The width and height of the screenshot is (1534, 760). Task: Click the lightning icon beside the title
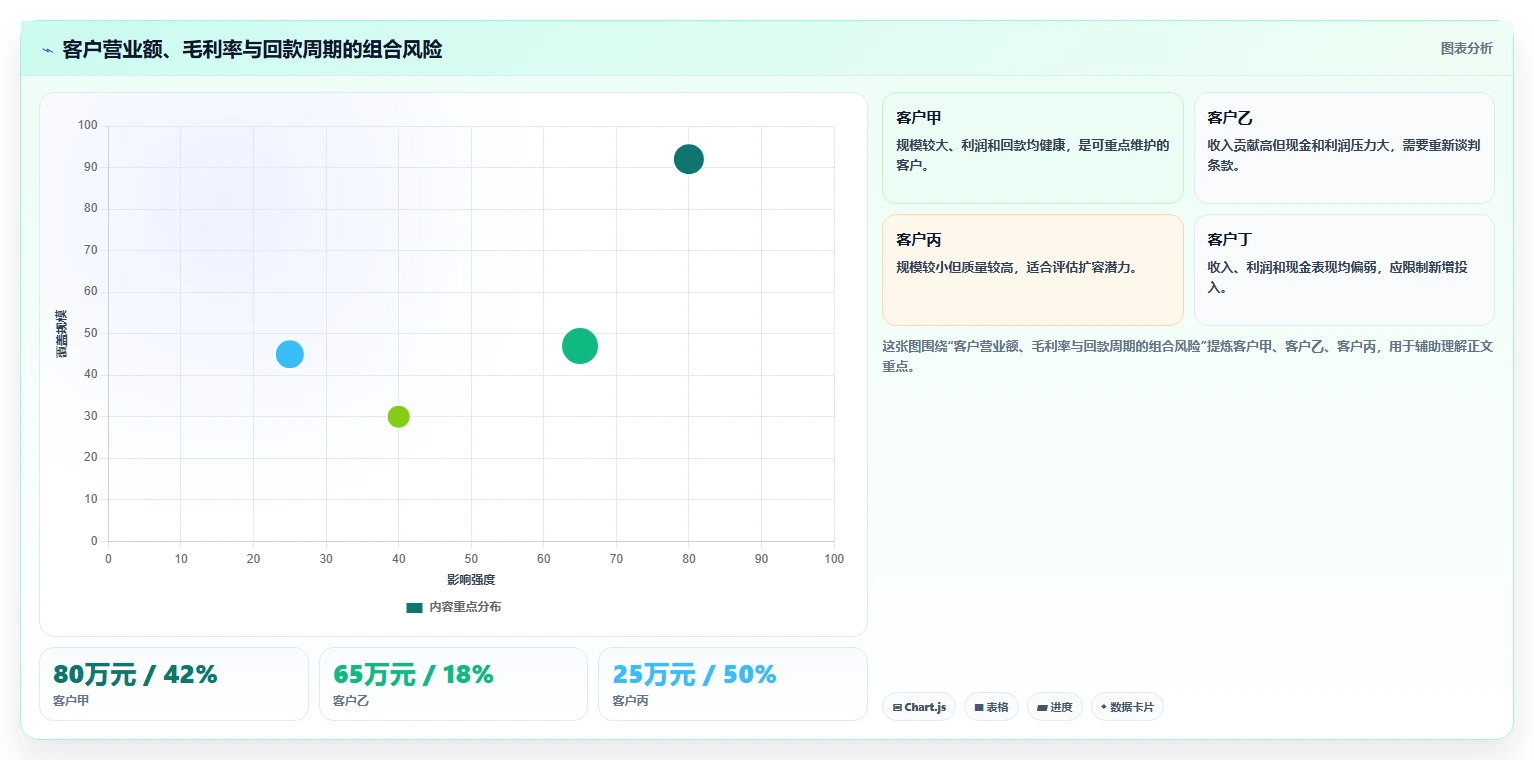(47, 49)
